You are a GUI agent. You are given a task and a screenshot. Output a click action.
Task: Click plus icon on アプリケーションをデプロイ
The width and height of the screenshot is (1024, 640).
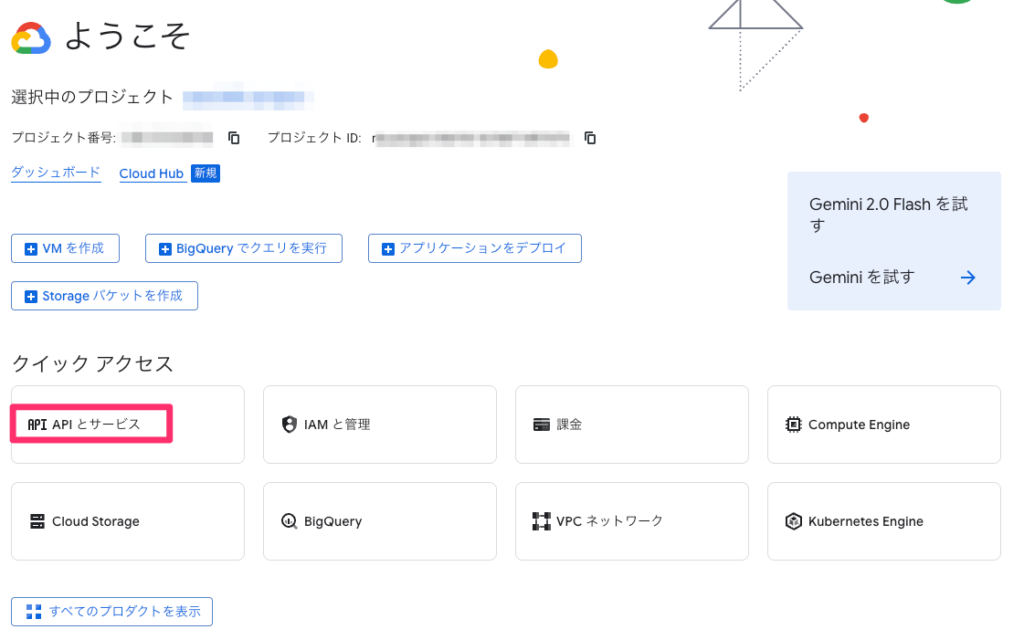(x=388, y=249)
